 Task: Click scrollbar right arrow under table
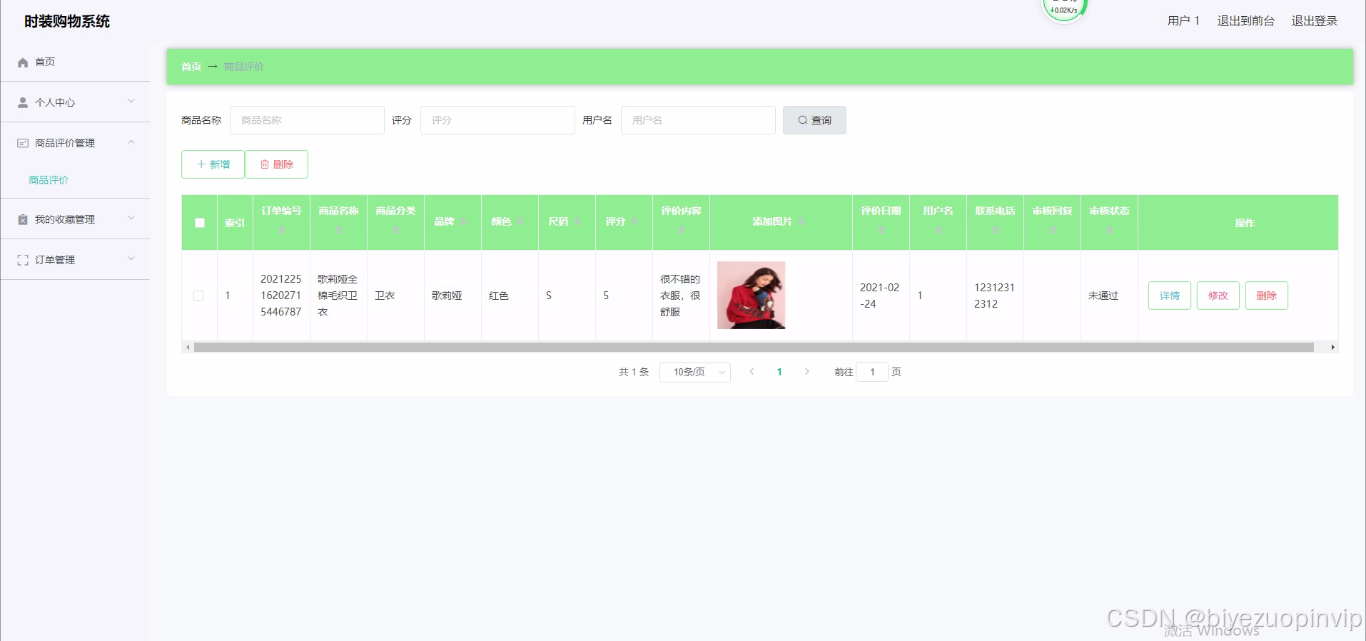coord(1332,347)
